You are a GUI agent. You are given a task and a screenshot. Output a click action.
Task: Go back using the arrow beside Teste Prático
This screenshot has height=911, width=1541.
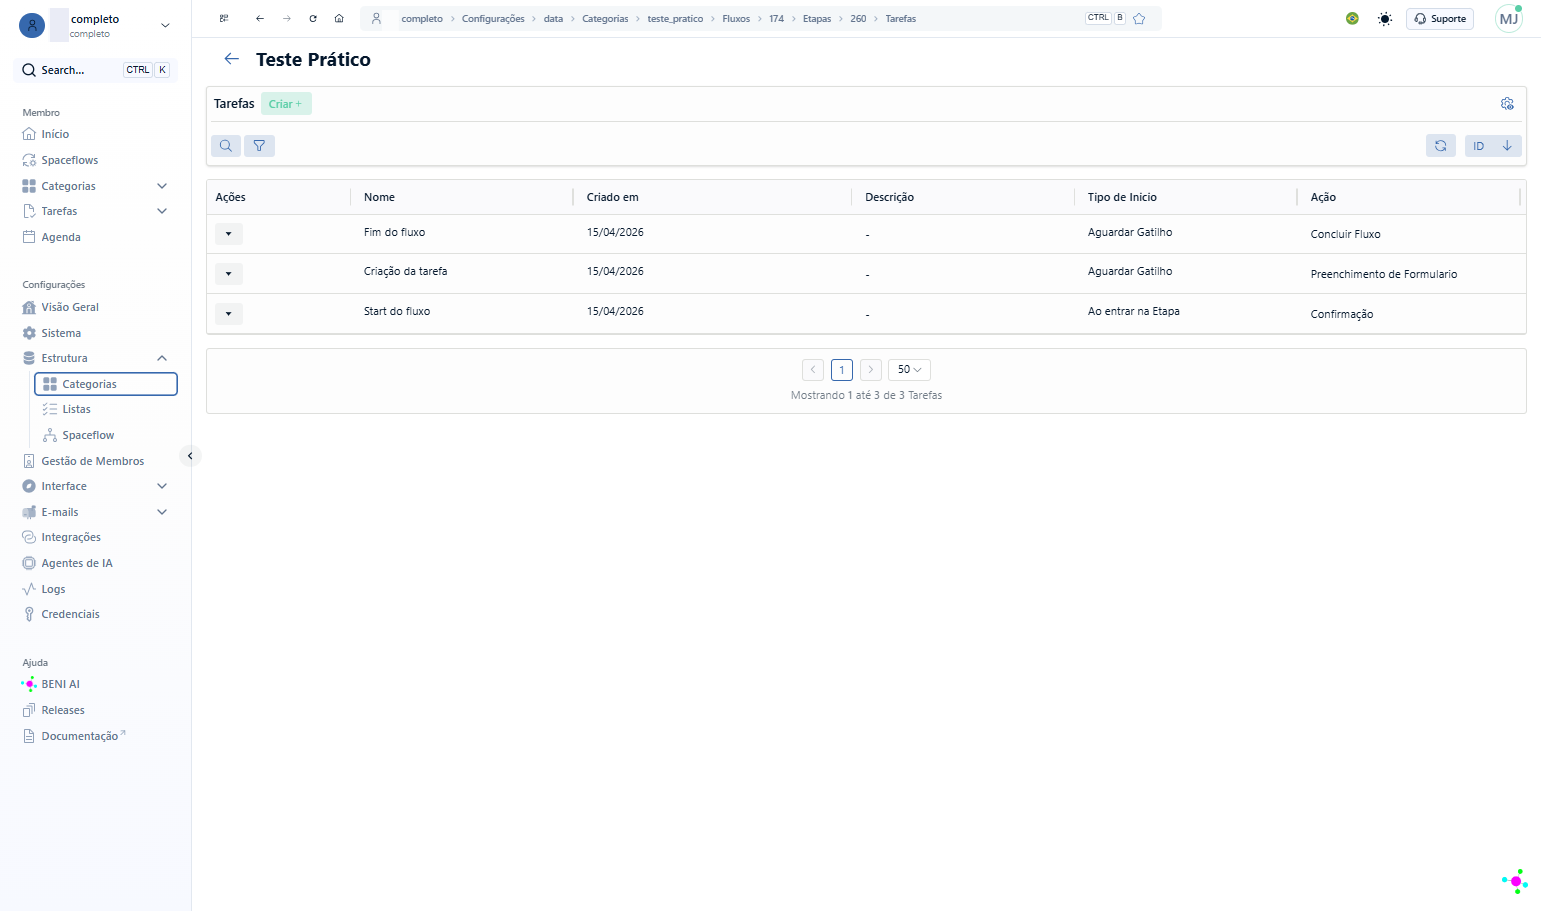[x=232, y=59]
